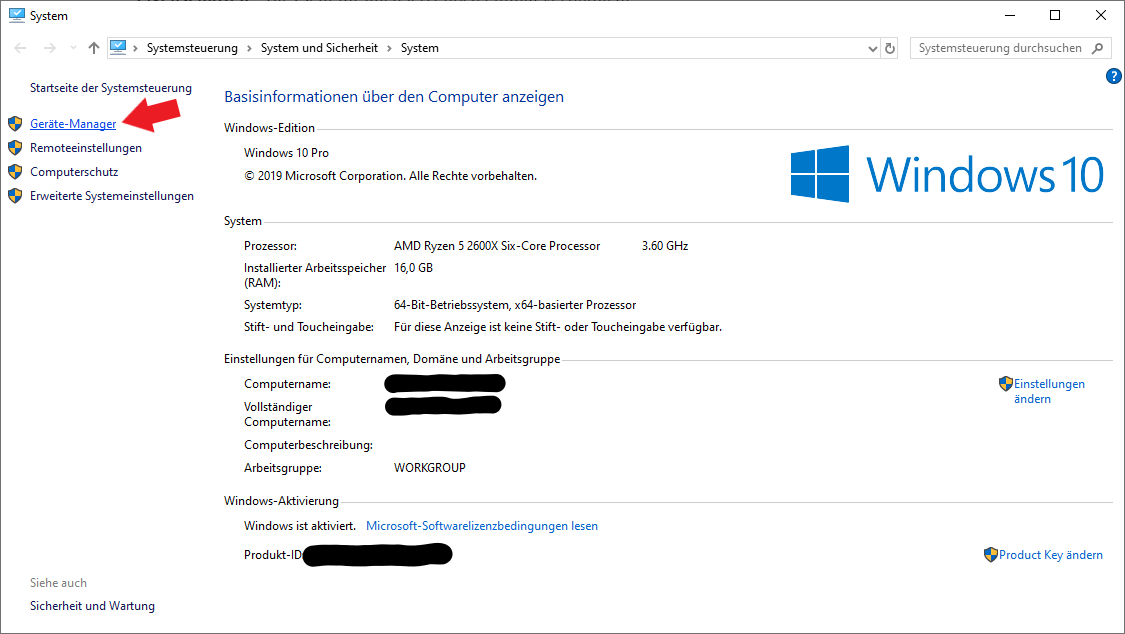Click the magnifier icon in the search box
Image resolution: width=1125 pixels, height=634 pixels.
point(1097,47)
